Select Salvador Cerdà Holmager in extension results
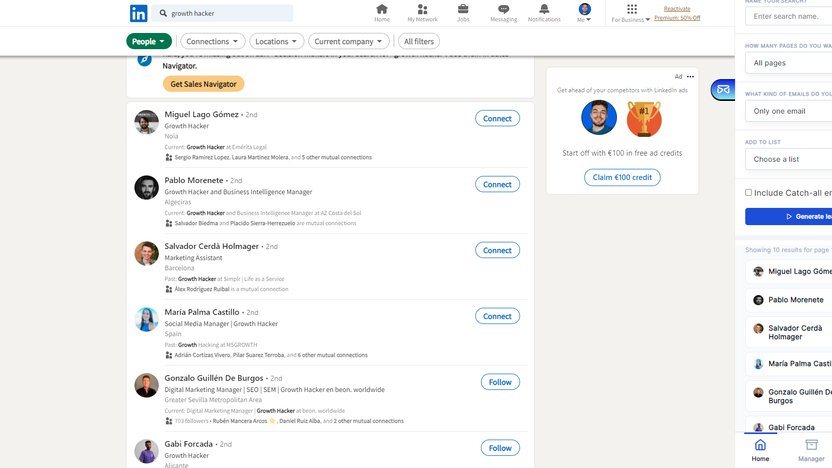Screen dimensions: 832x468 tap(789, 332)
